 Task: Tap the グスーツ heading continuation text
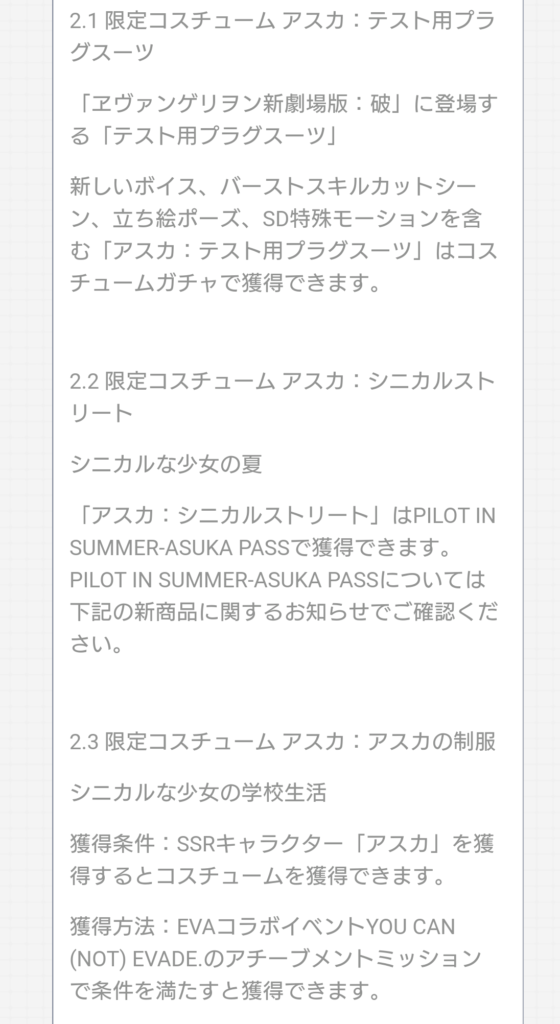coord(112,52)
